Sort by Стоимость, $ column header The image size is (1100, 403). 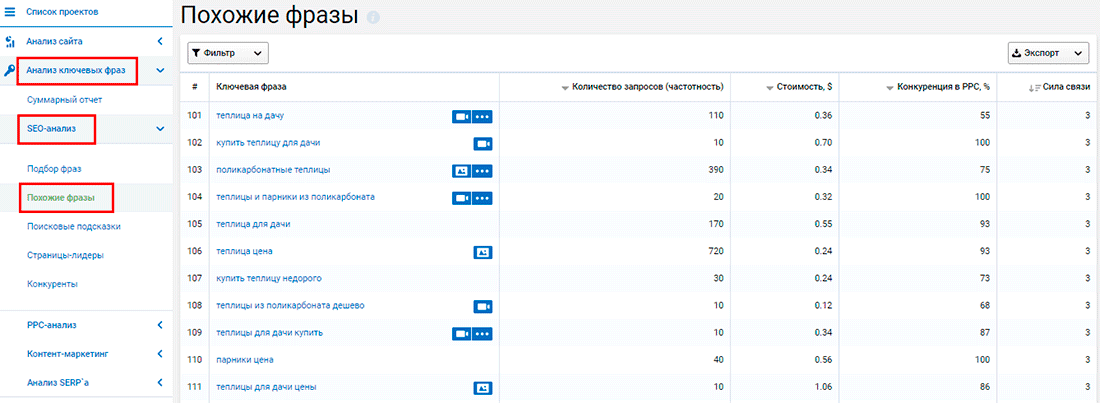coord(801,87)
